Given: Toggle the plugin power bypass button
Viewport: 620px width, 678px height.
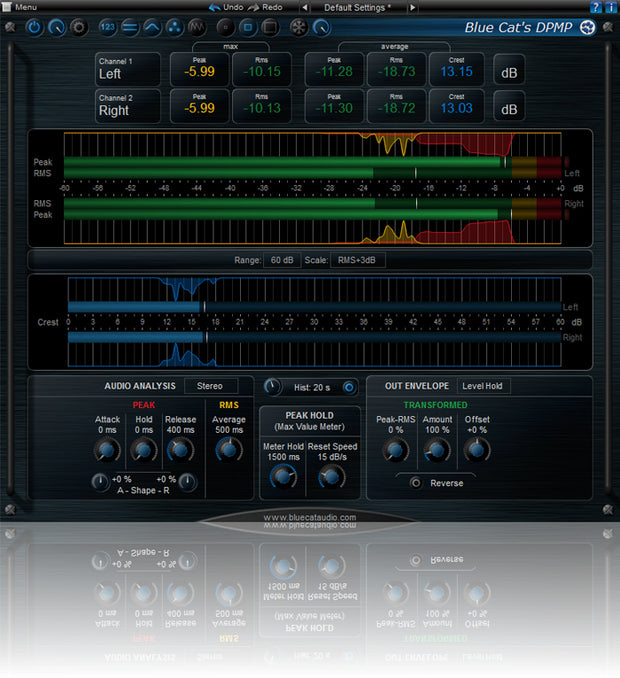Looking at the screenshot, I should 34,27.
